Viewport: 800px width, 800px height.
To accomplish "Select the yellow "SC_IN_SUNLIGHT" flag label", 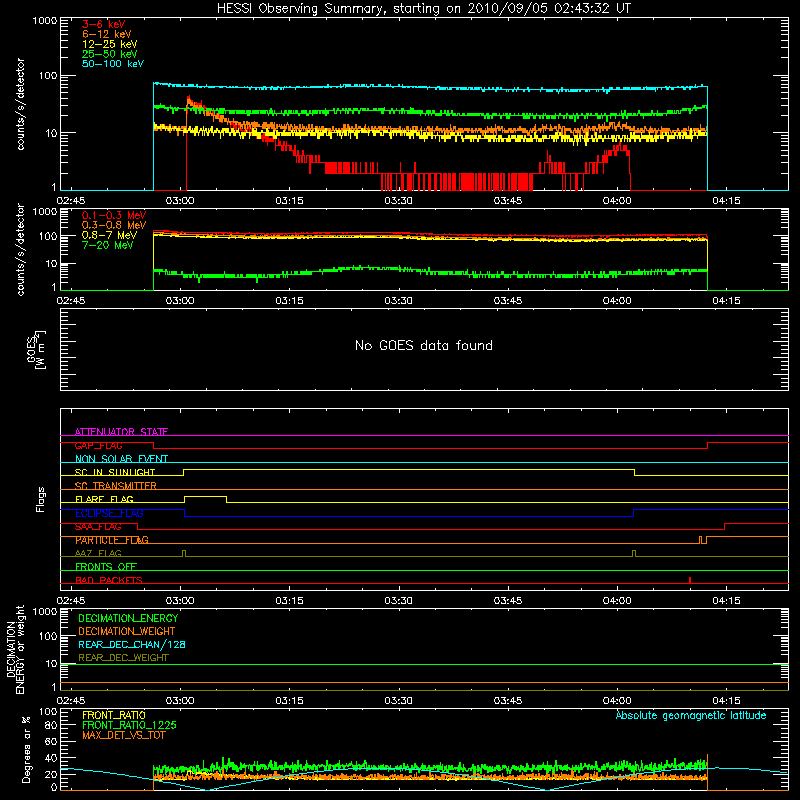I will [115, 472].
